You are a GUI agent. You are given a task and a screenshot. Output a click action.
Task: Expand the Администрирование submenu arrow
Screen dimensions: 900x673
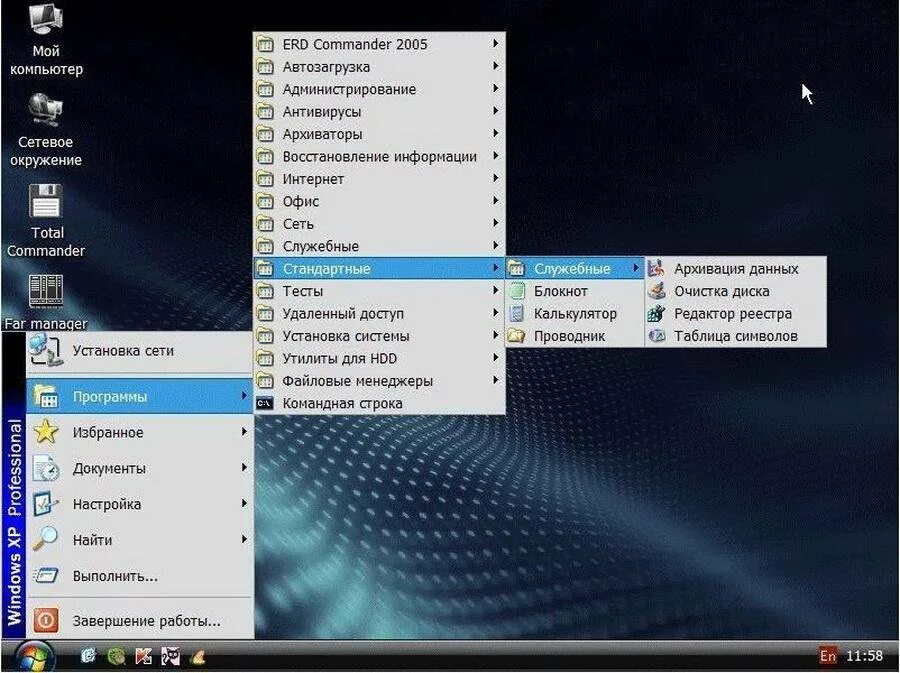[495, 88]
